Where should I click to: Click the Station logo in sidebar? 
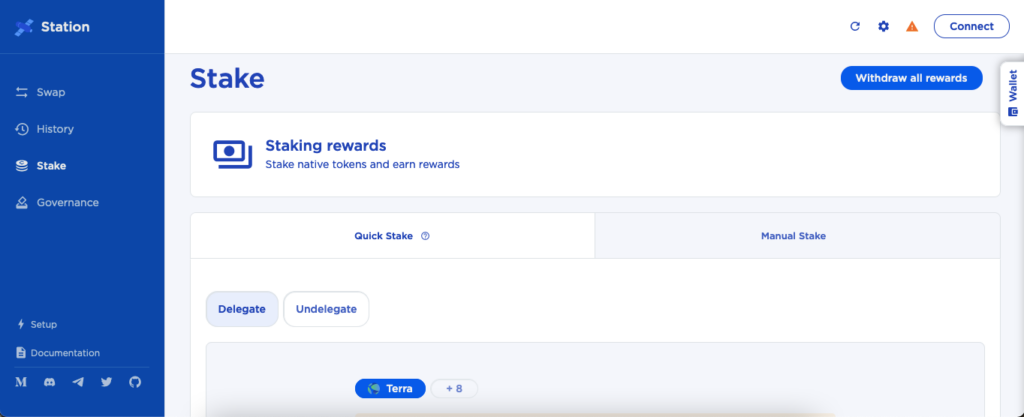click(x=52, y=27)
